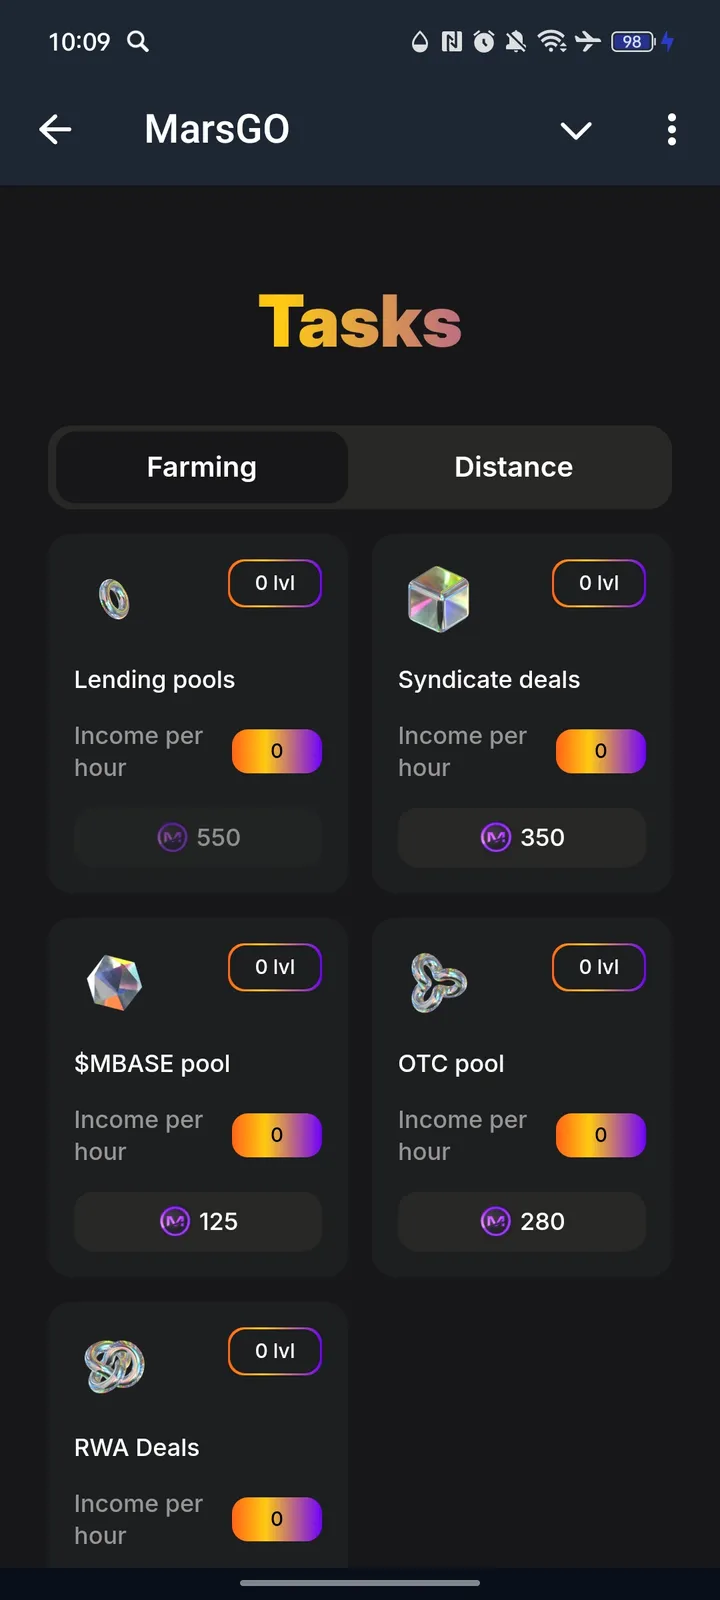Tap the back arrow next to MarsGO
Screen dimensions: 720x1600
click(x=55, y=130)
